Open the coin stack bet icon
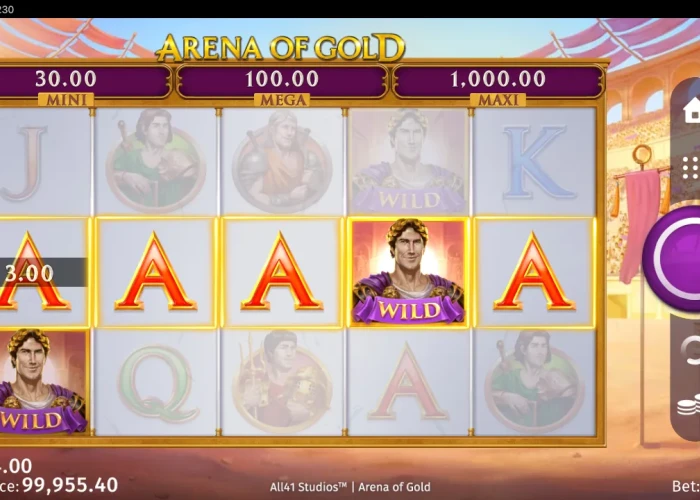700x500 pixels. coord(688,405)
